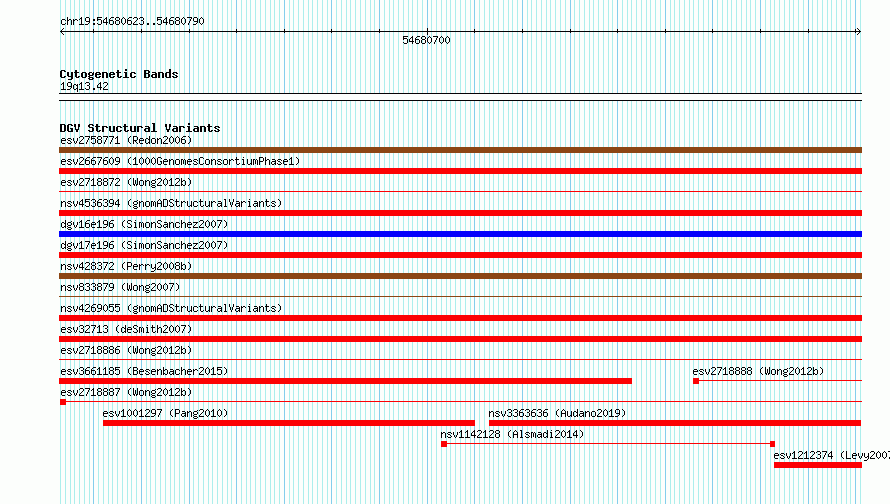Open nsv833879 (Wong2007) entry
The width and height of the screenshot is (890, 504).
click(120, 287)
